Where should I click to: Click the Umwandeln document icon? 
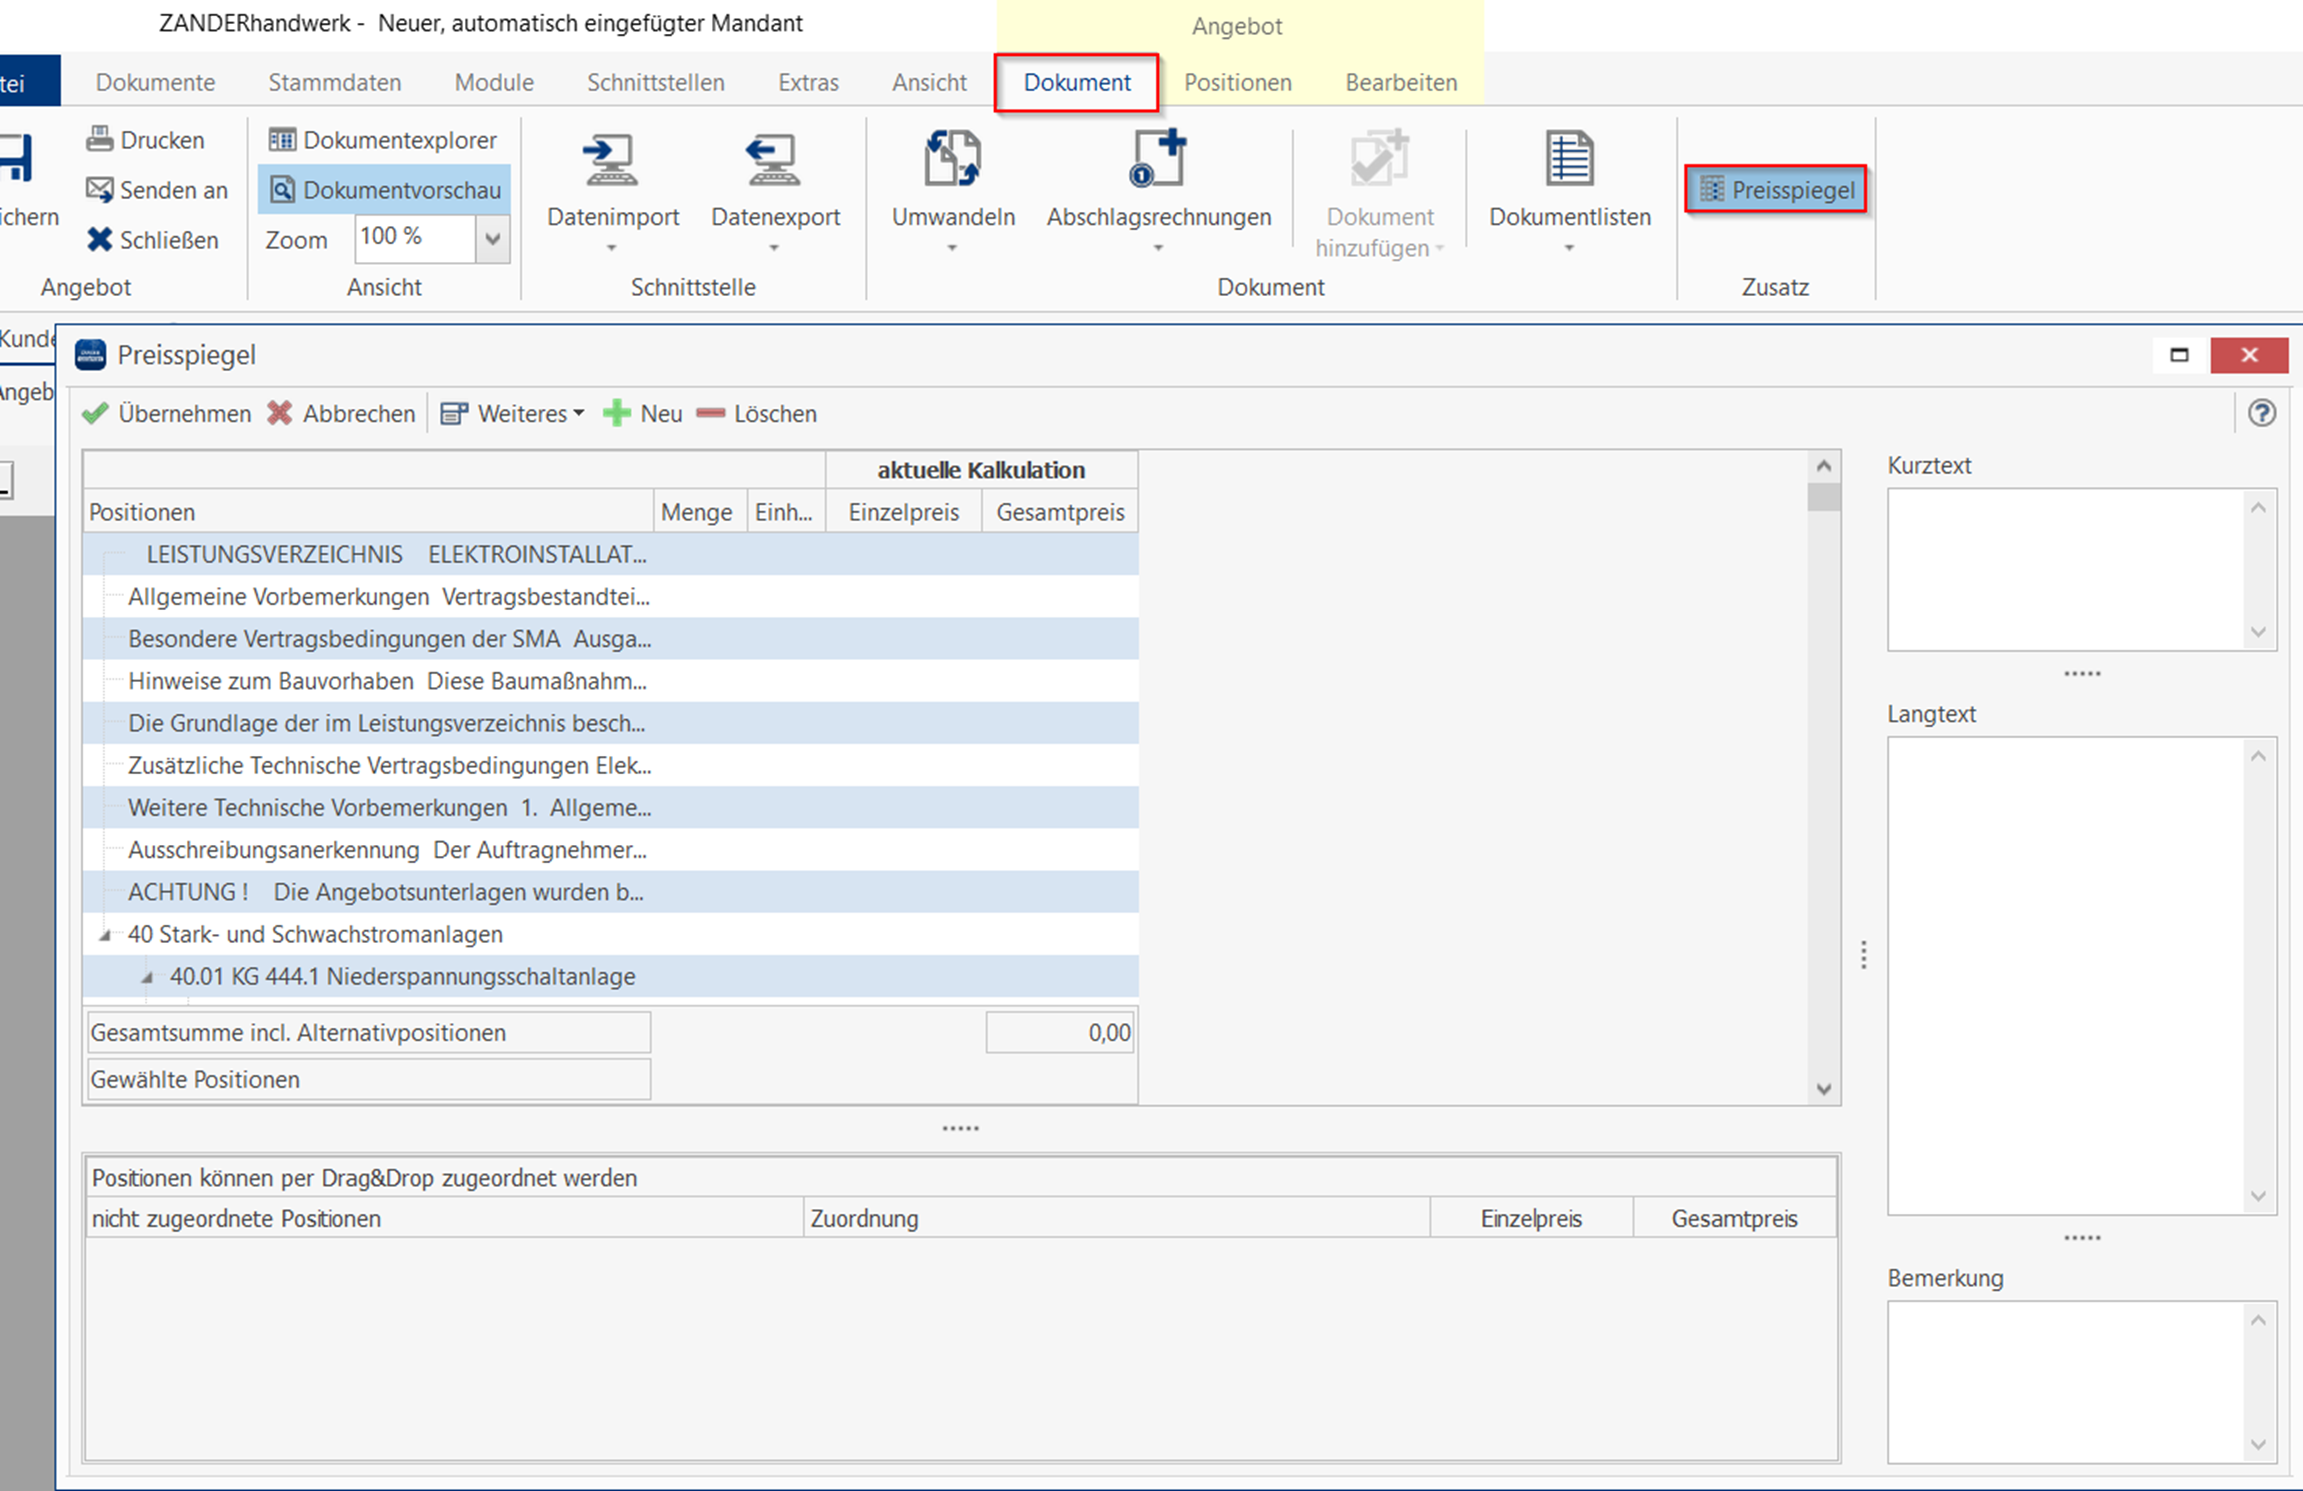point(952,160)
